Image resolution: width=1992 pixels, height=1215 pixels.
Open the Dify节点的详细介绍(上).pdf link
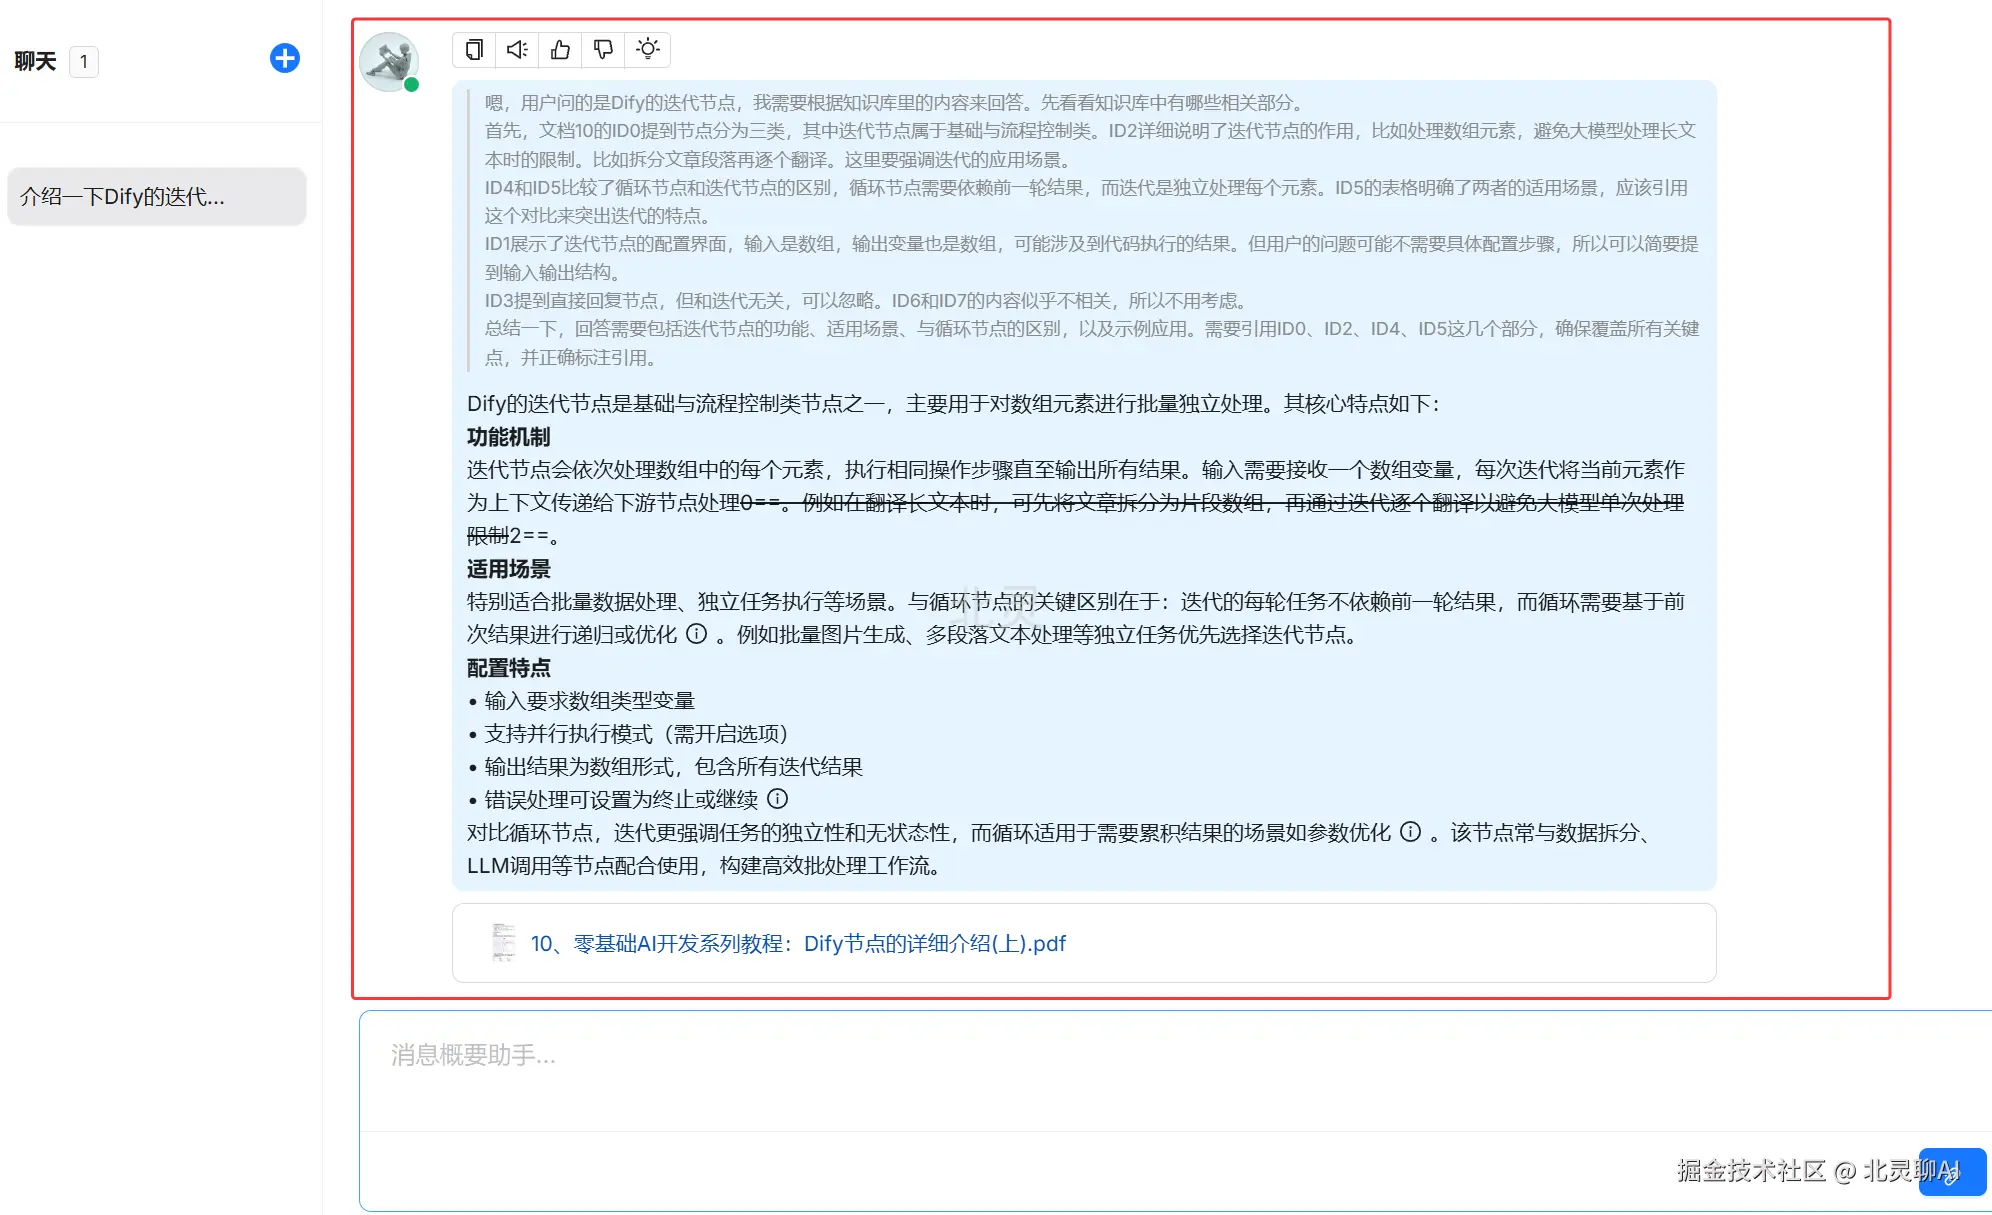point(798,943)
